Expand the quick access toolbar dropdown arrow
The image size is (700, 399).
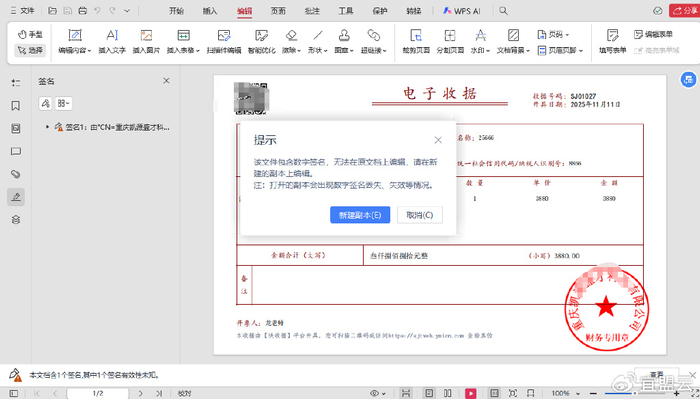[127, 11]
